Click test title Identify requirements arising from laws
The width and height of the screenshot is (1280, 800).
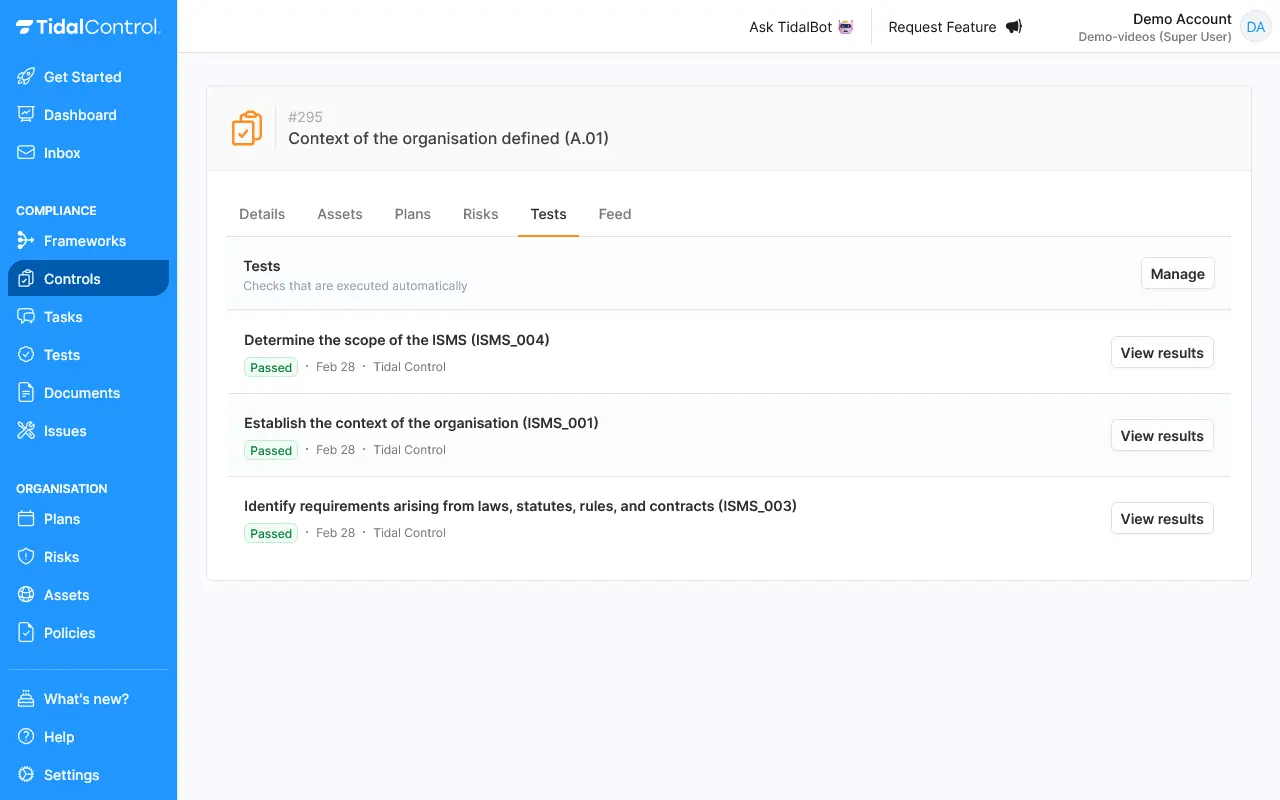(520, 506)
